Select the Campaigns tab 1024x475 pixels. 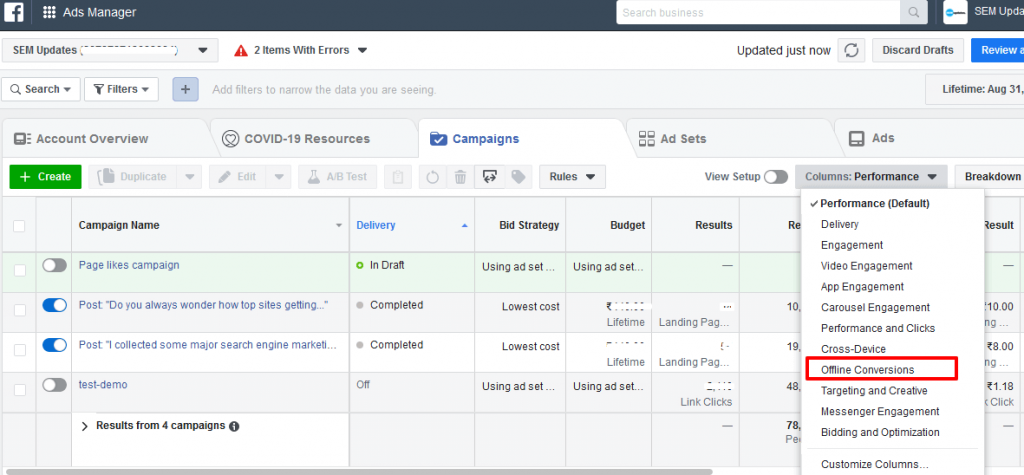point(475,139)
